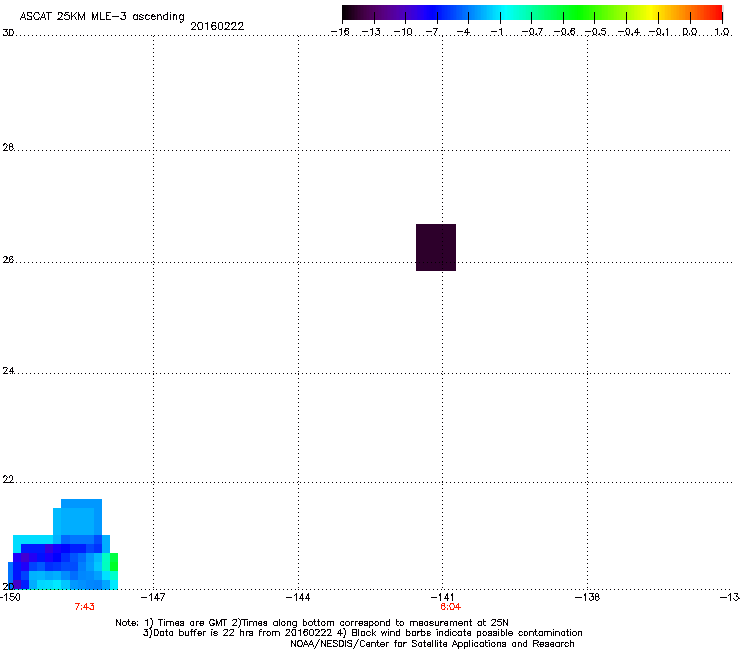
Task: Click the note line 'Times are GMT'
Action: point(312,623)
